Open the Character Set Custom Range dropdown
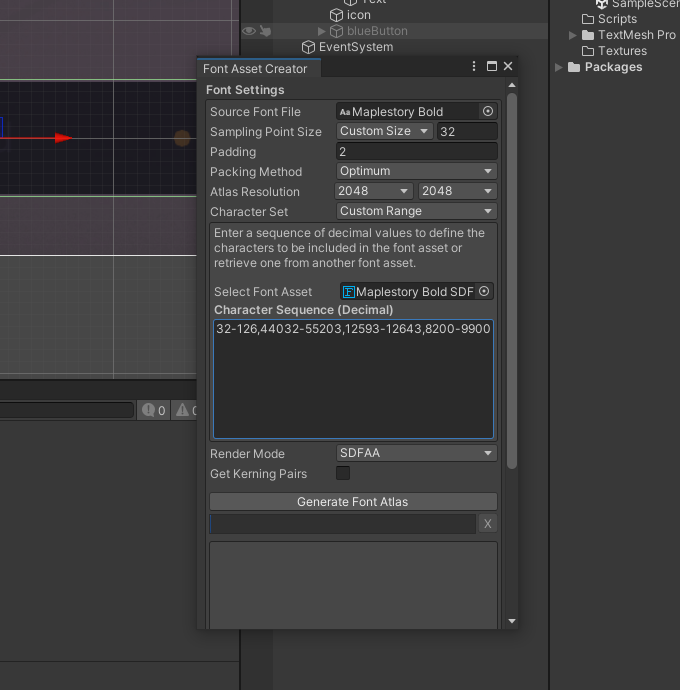The height and width of the screenshot is (690, 680). 416,211
